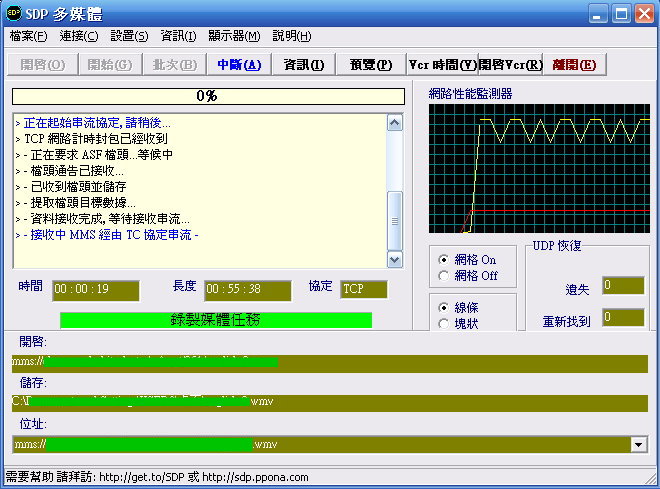
Task: Open the 顯示器(M) menu
Action: [x=234, y=36]
